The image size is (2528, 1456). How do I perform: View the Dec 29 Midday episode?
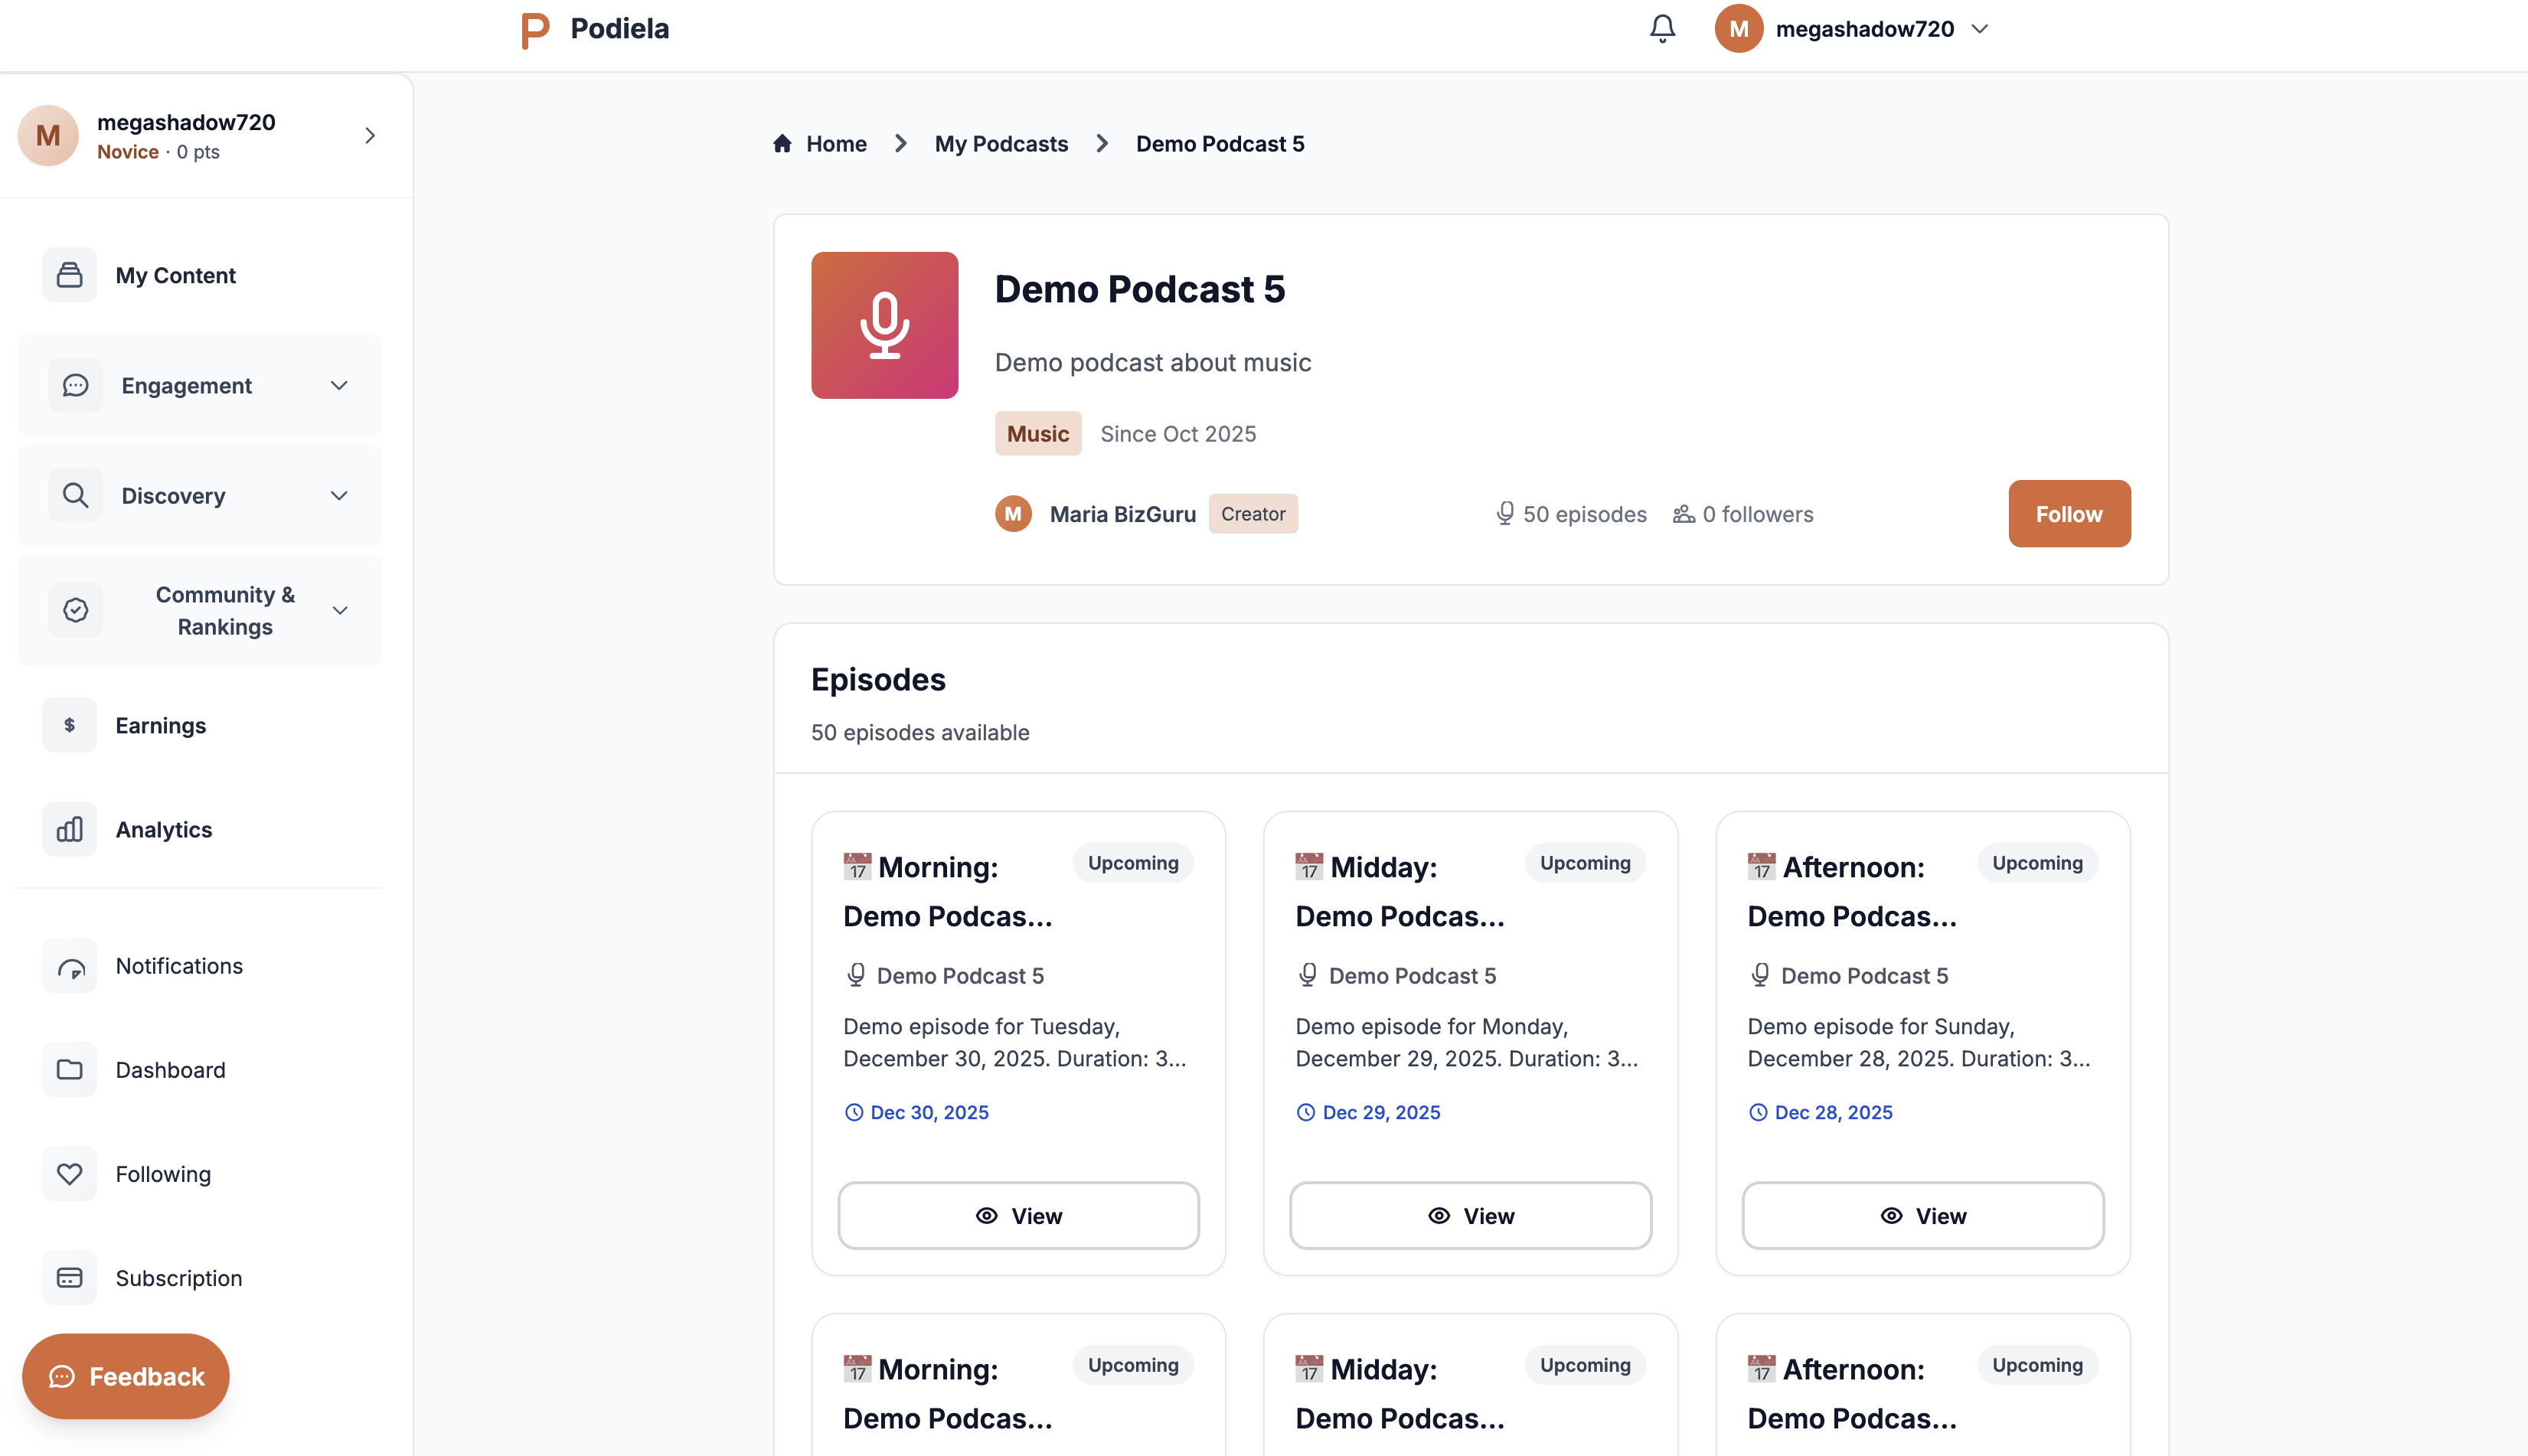click(x=1470, y=1216)
